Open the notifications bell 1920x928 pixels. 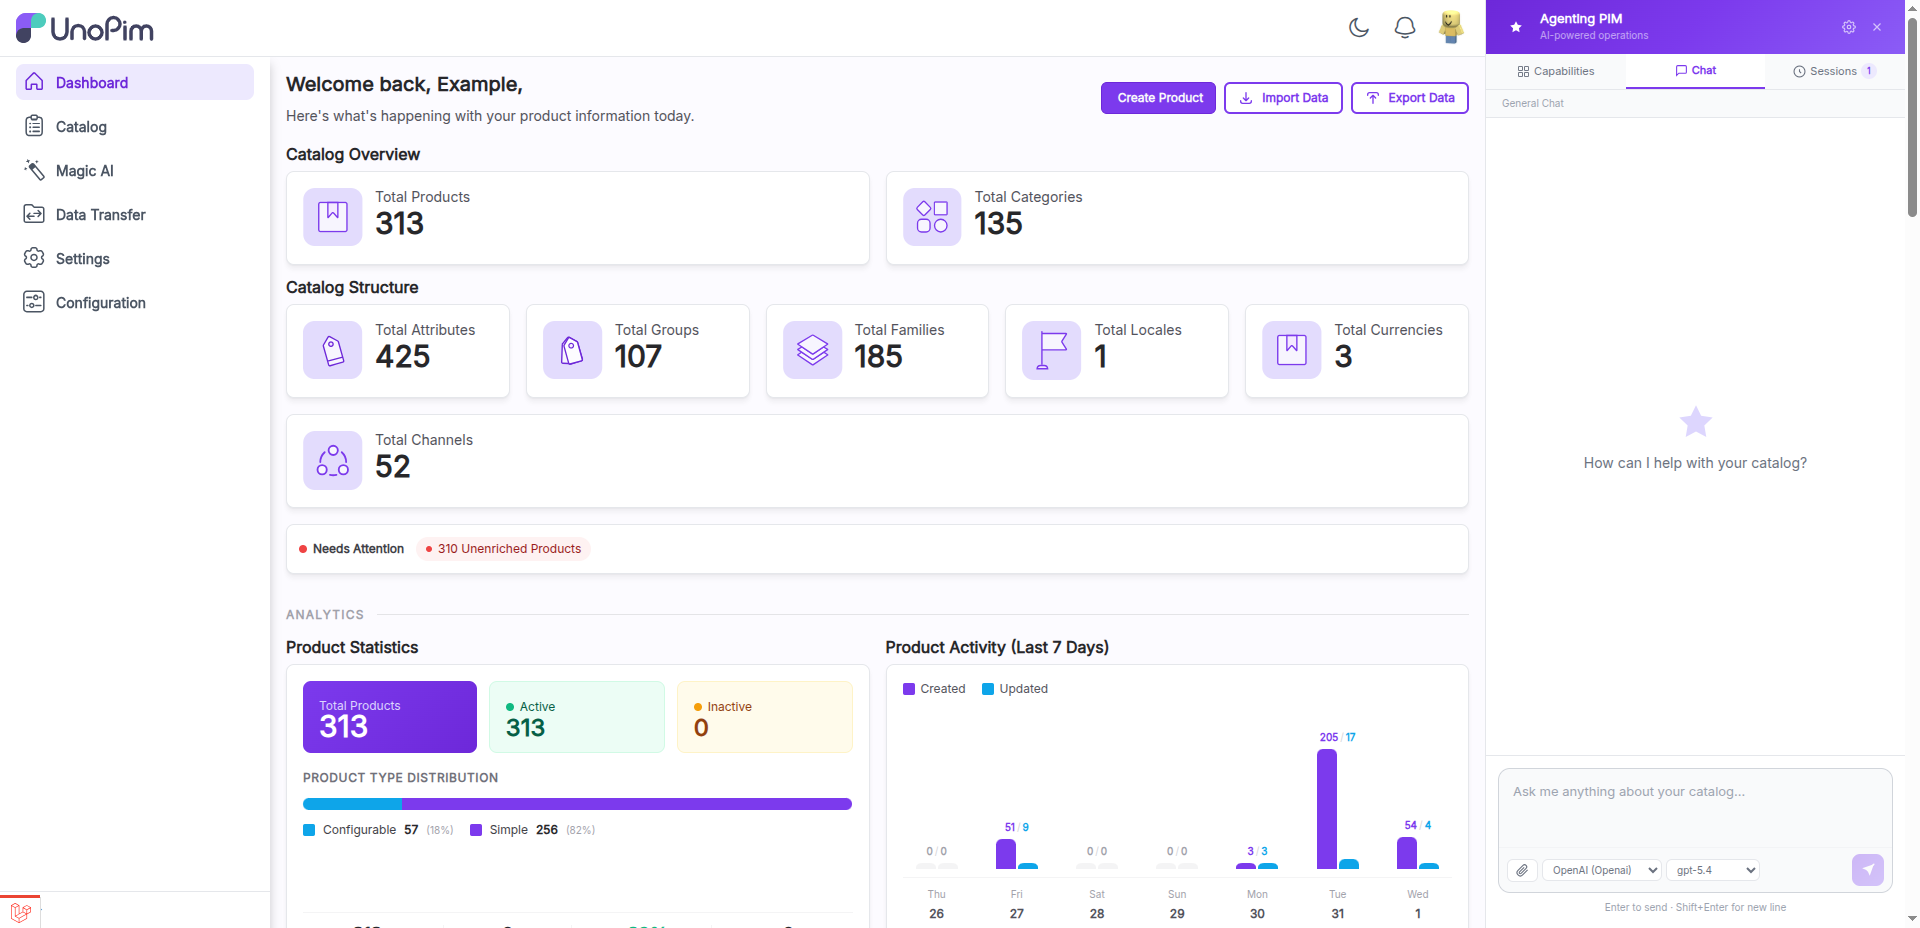click(x=1404, y=28)
